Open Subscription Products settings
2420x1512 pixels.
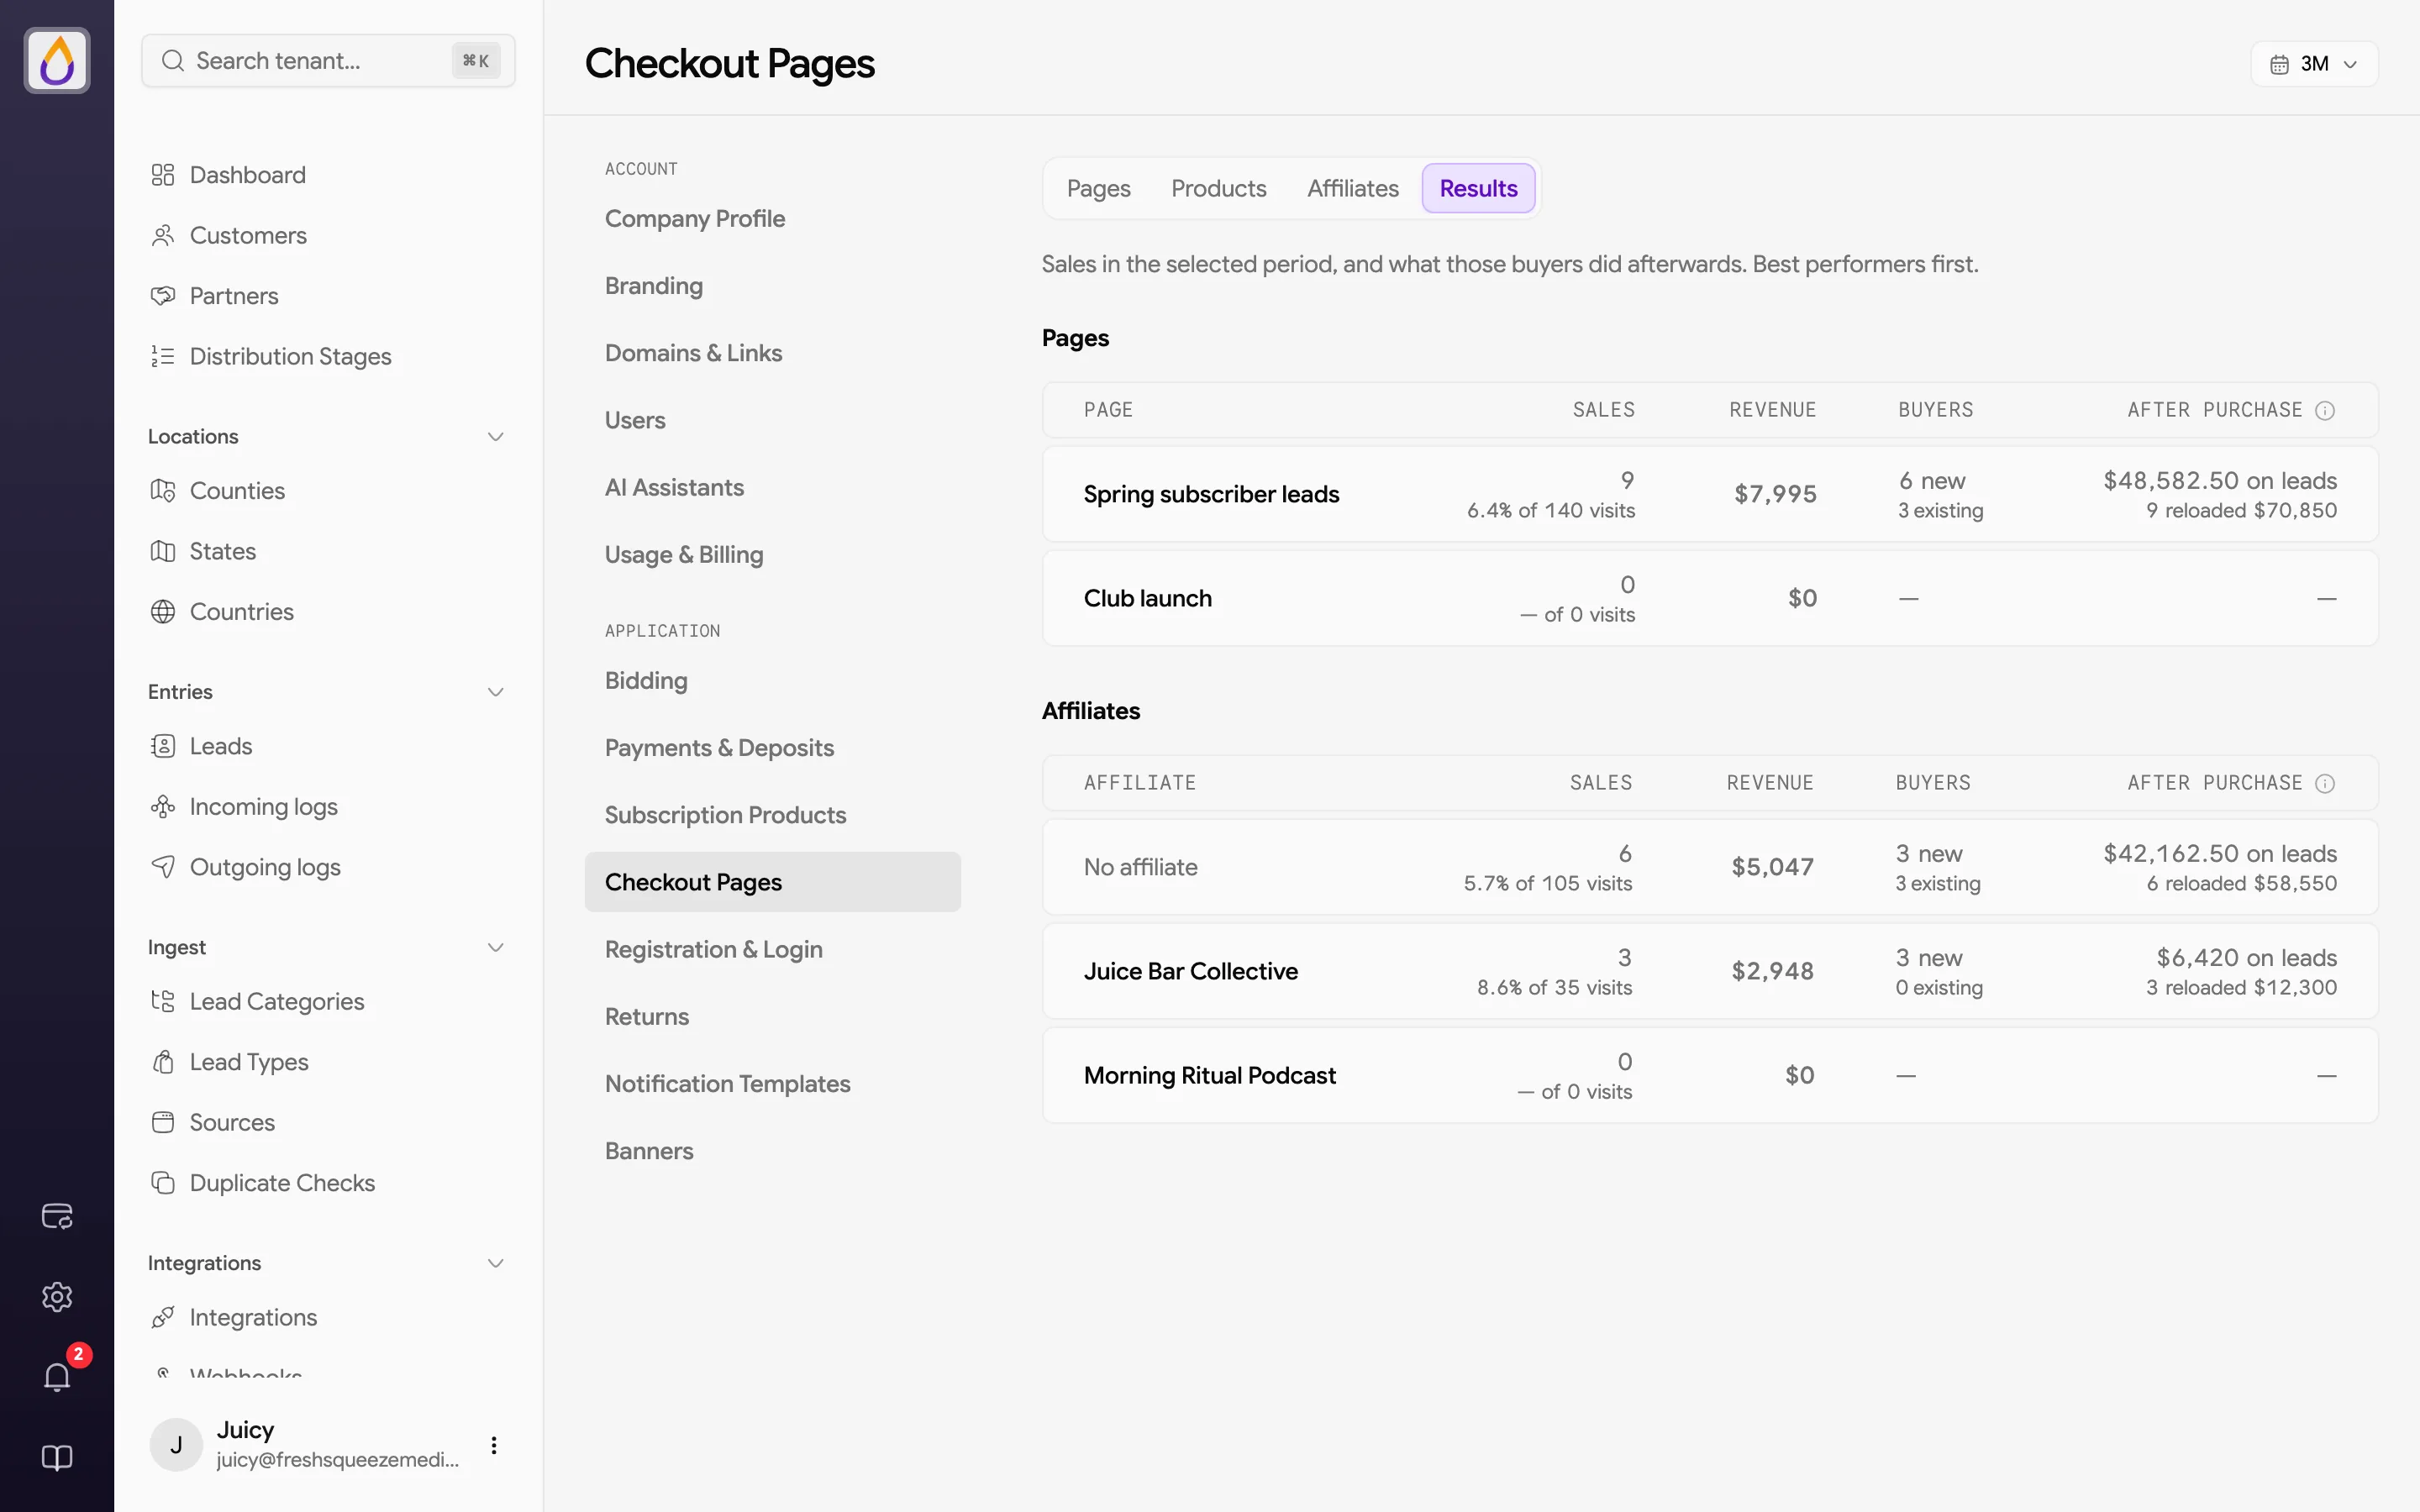(x=725, y=815)
